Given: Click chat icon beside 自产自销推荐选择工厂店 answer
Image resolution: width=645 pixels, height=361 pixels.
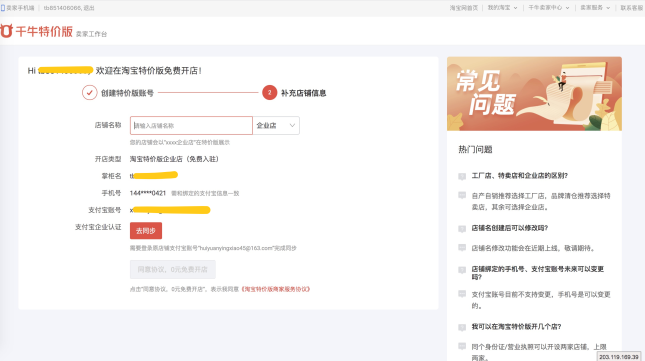Looking at the screenshot, I should click(x=462, y=196).
